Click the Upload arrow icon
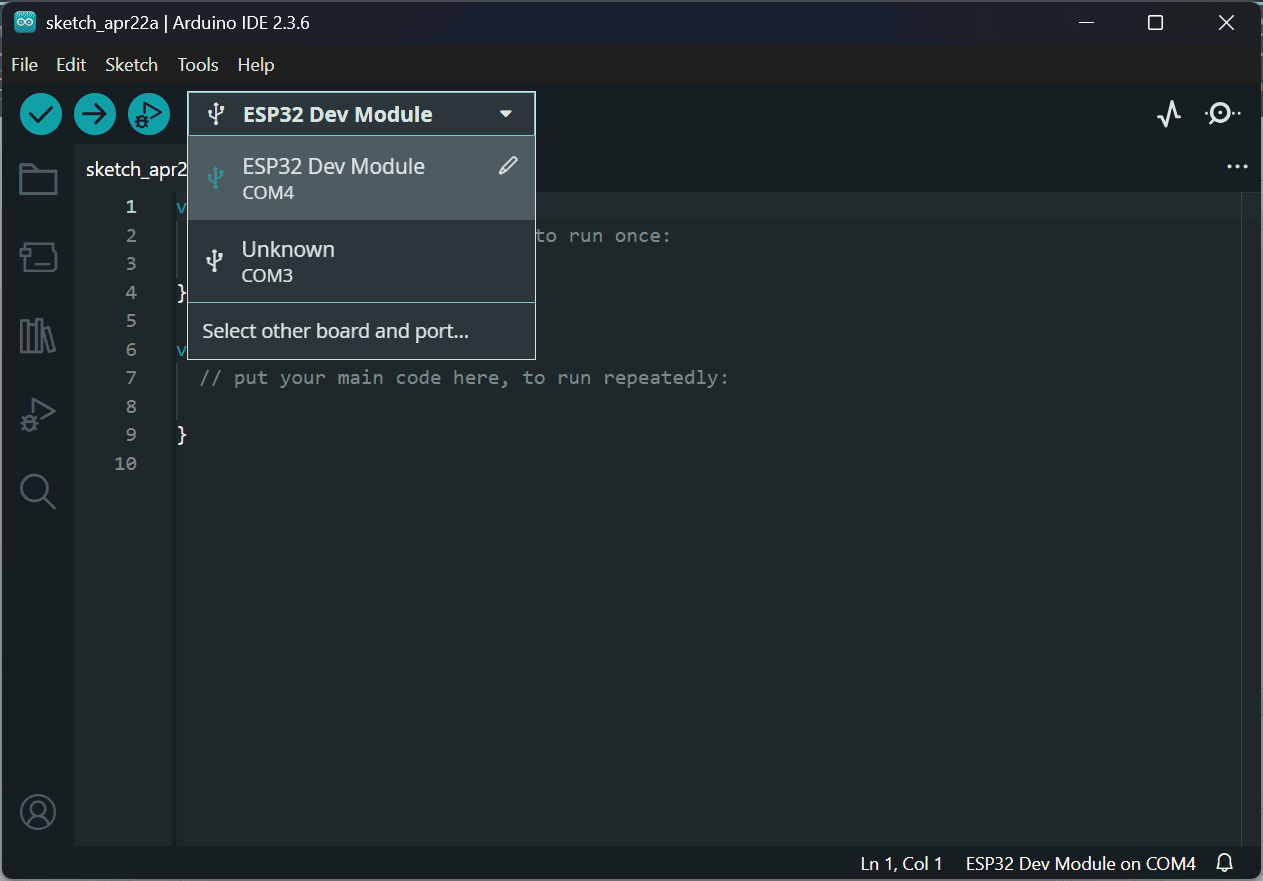Screen dimensions: 1263x881 pyautogui.click(x=94, y=113)
